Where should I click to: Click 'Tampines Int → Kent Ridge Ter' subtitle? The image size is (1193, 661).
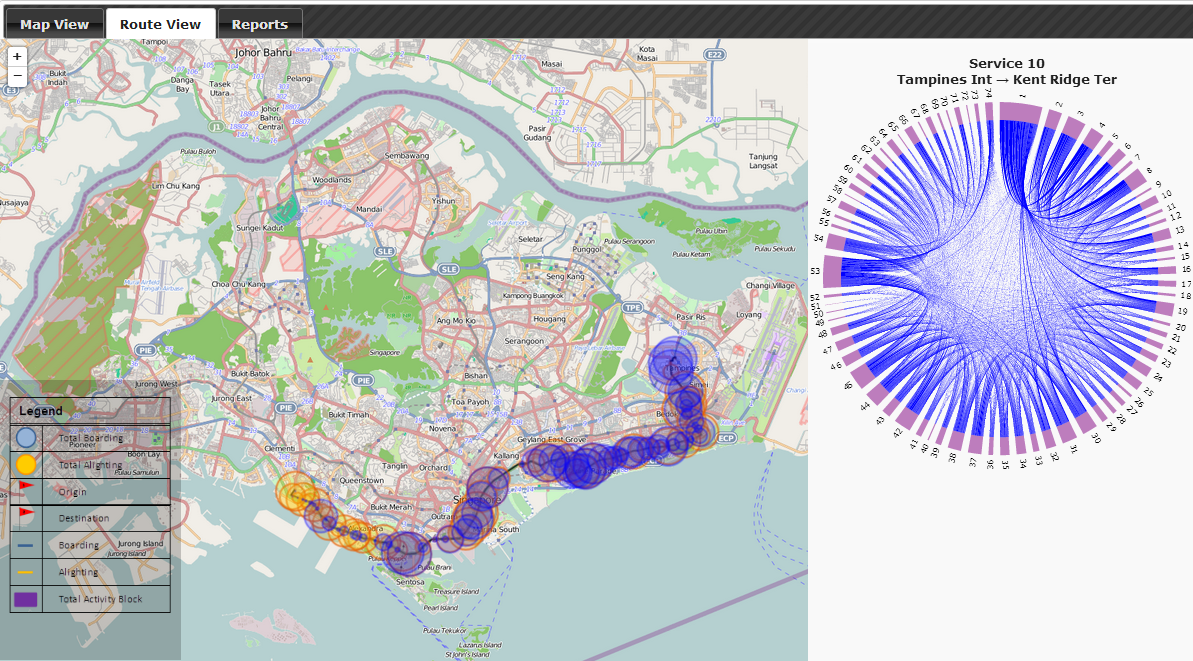coord(1007,80)
